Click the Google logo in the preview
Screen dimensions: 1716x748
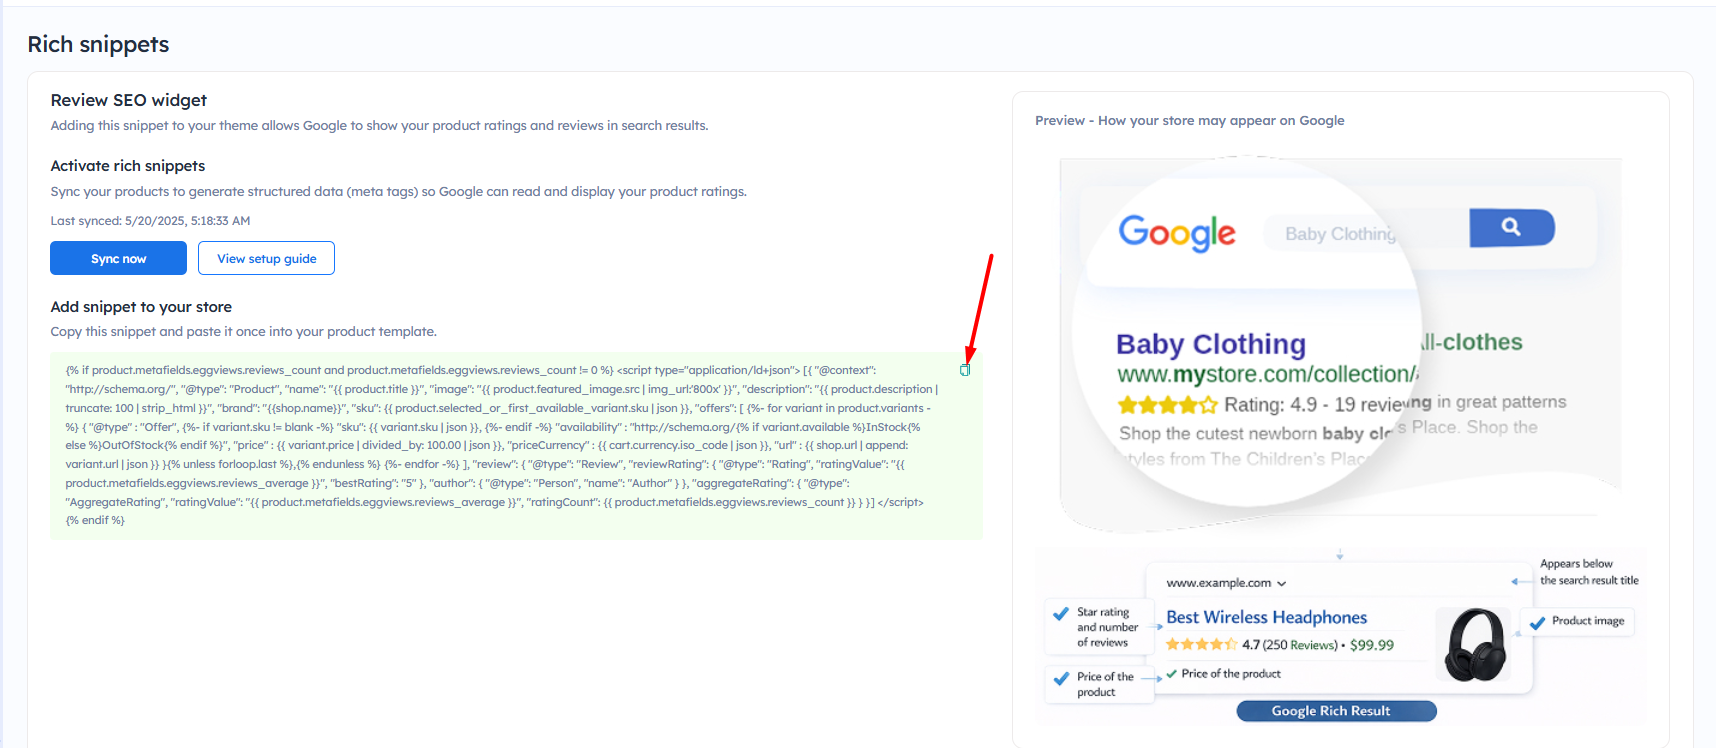pos(1177,233)
